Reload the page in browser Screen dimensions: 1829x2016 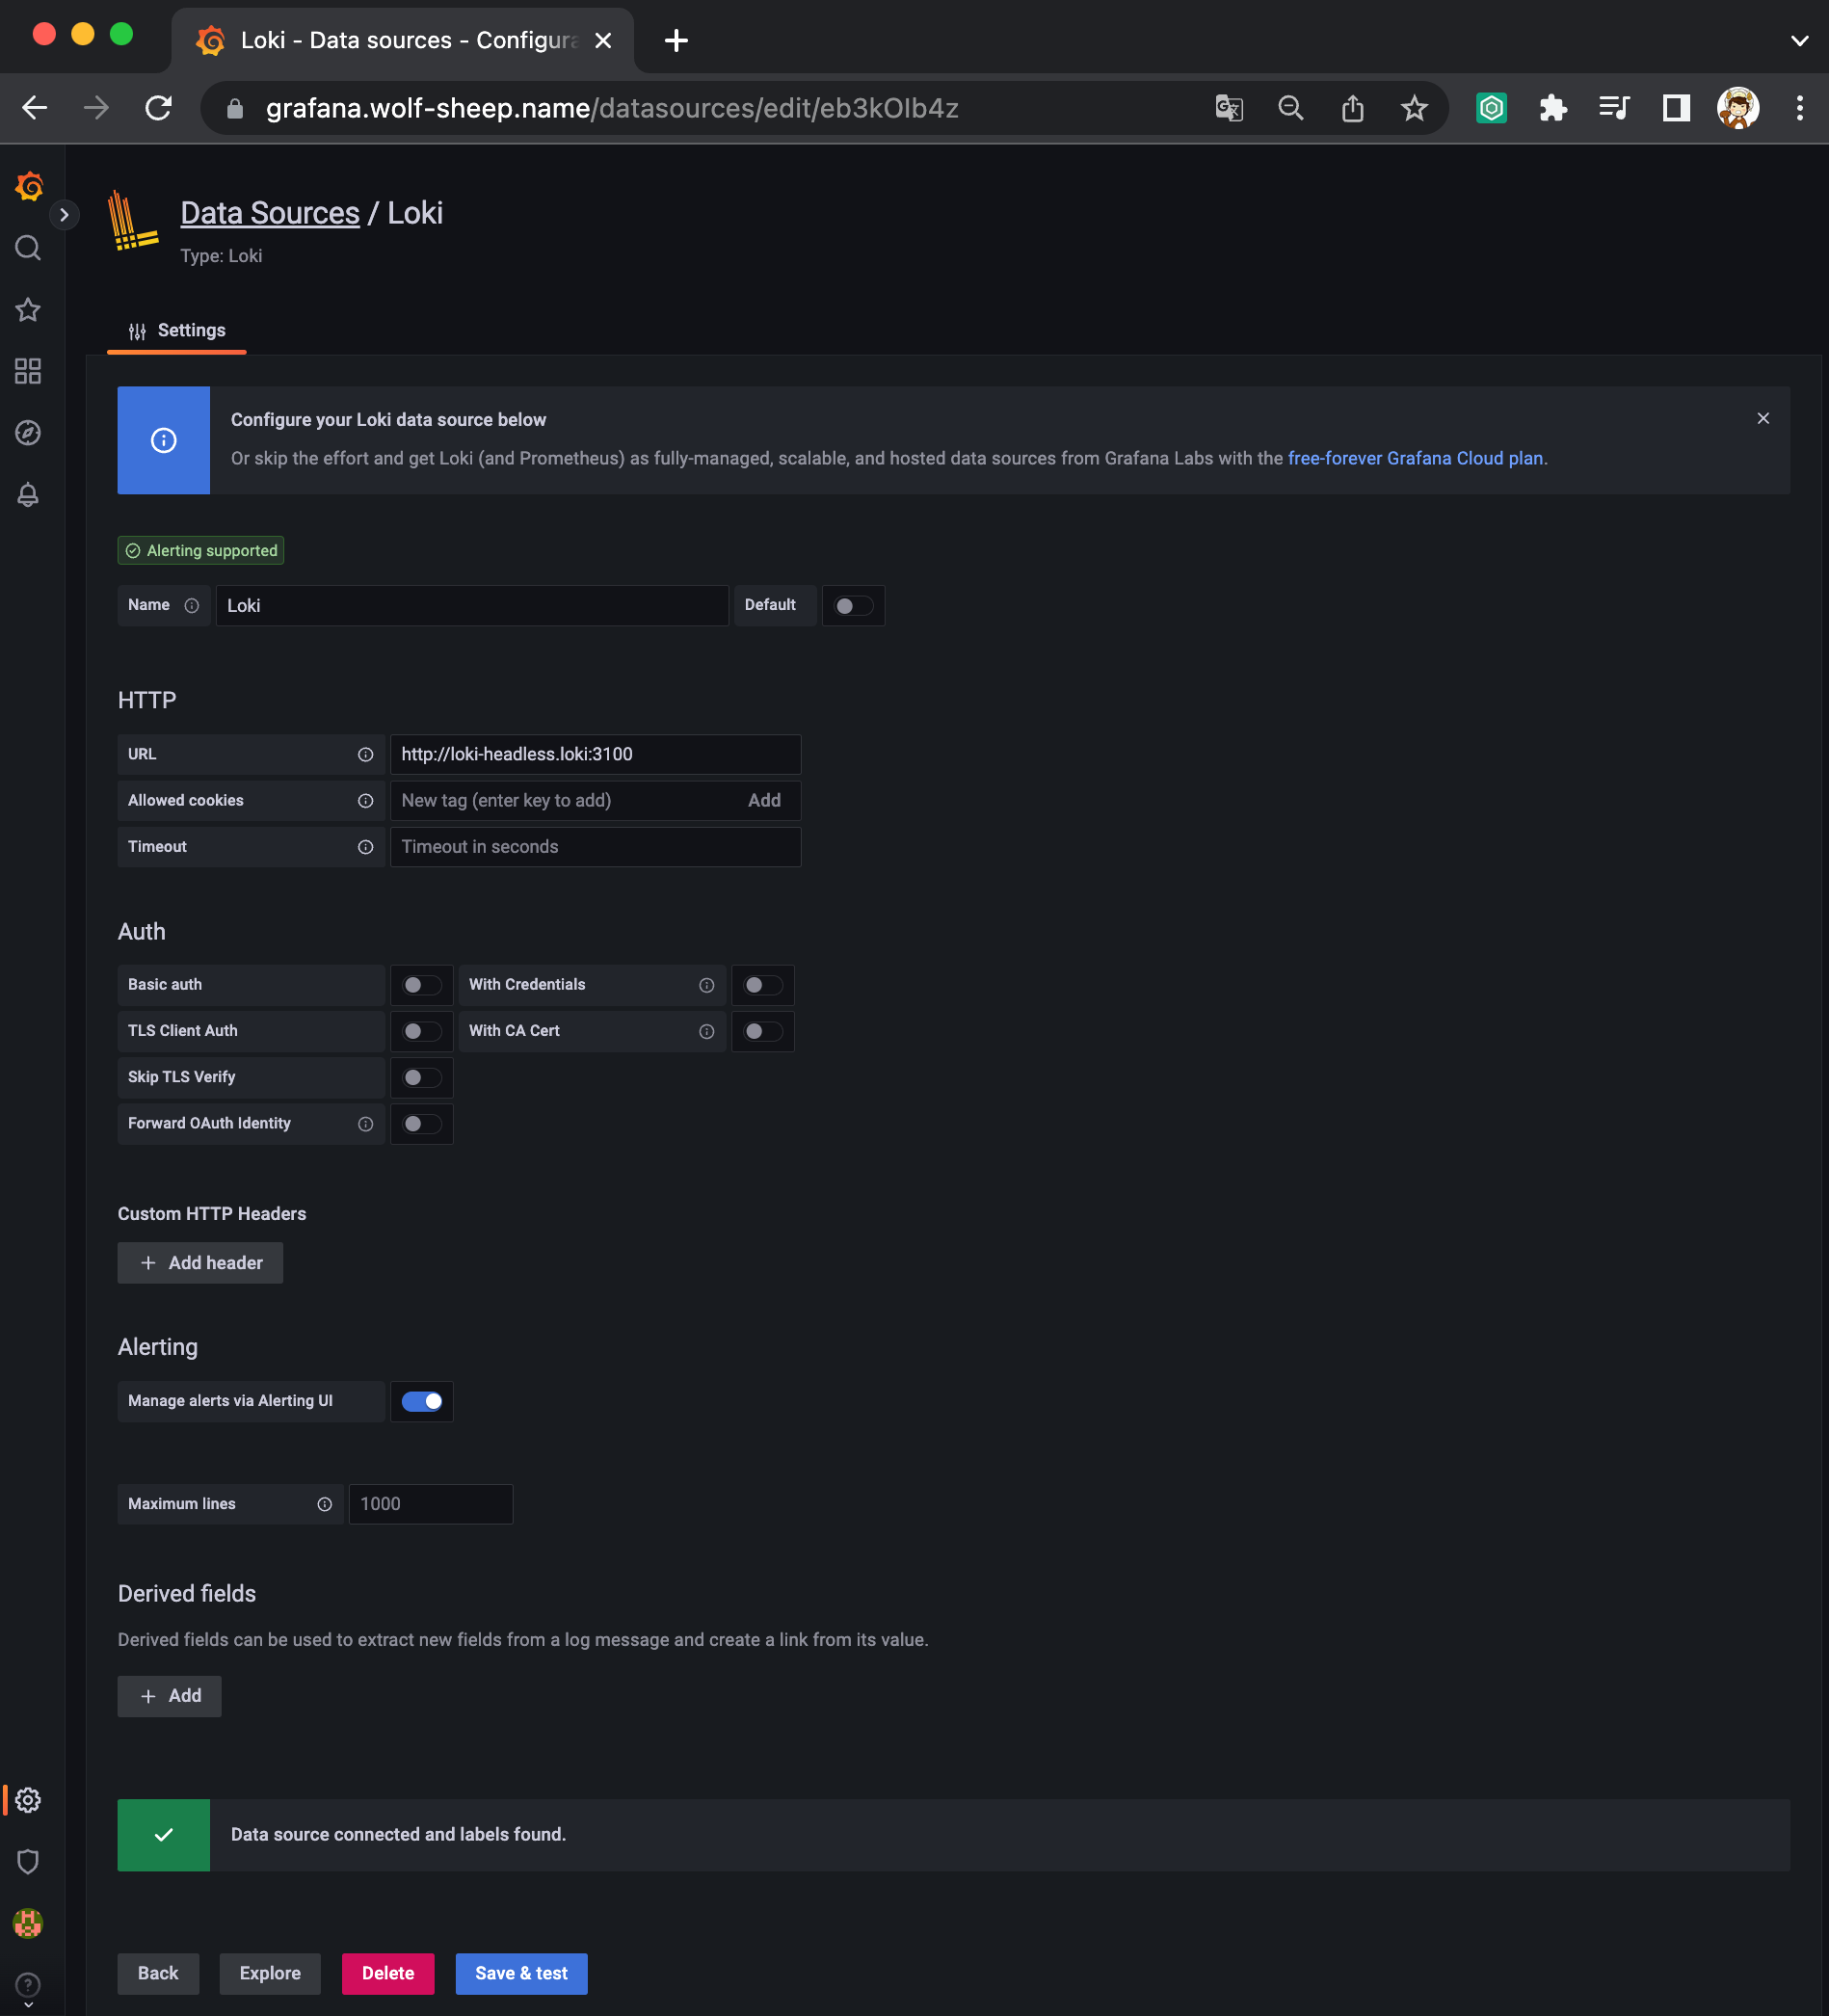pos(158,108)
